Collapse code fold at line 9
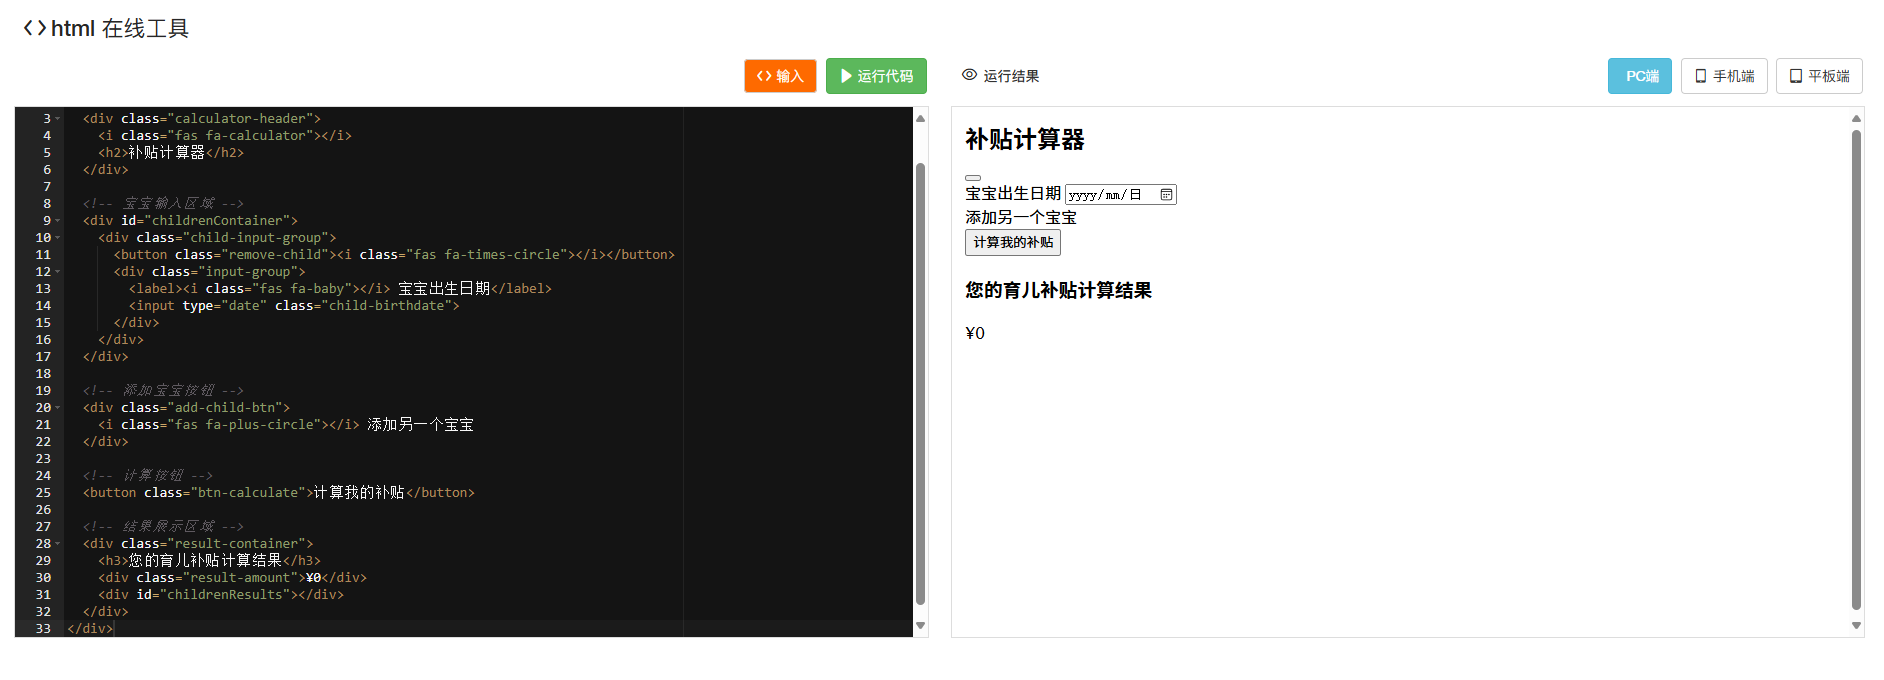The image size is (1884, 680). click(x=58, y=220)
